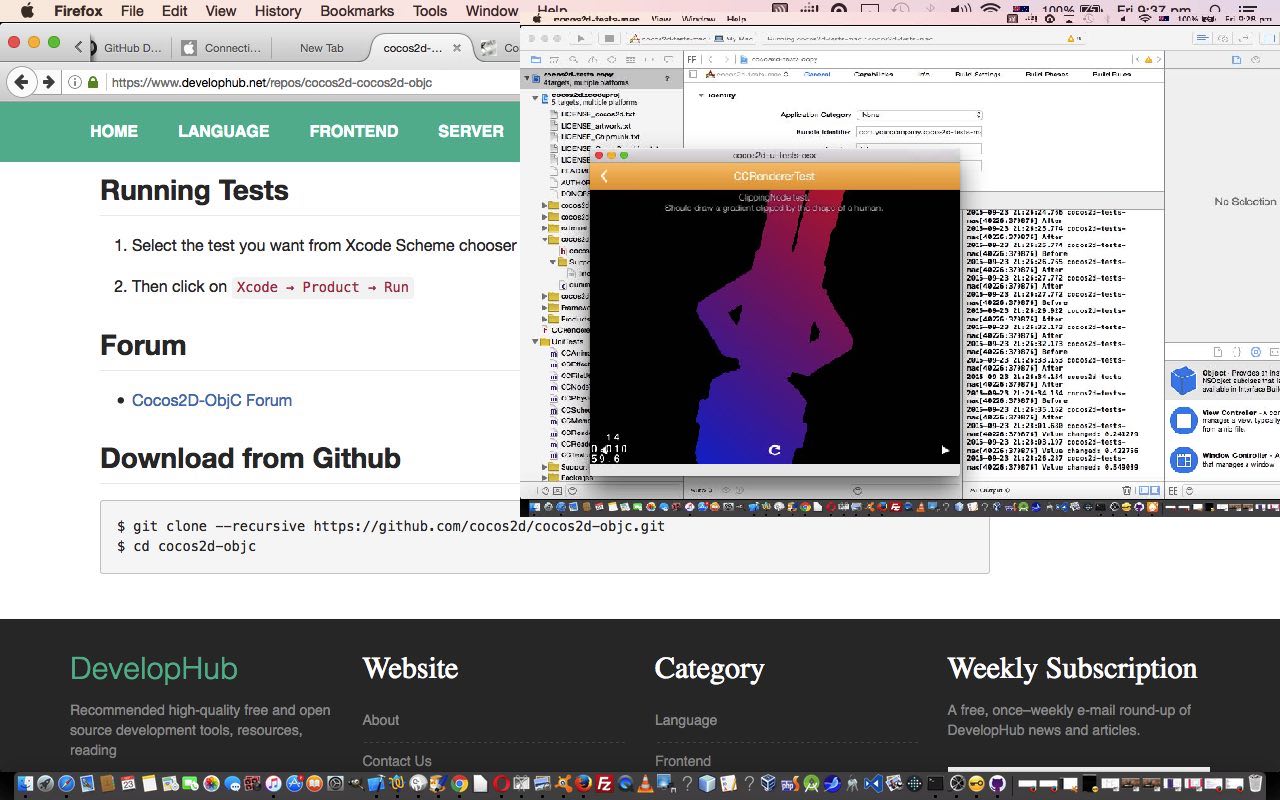Viewport: 1280px width, 800px height.
Task: Collapse the Identity section disclosure triangle
Action: 700,95
